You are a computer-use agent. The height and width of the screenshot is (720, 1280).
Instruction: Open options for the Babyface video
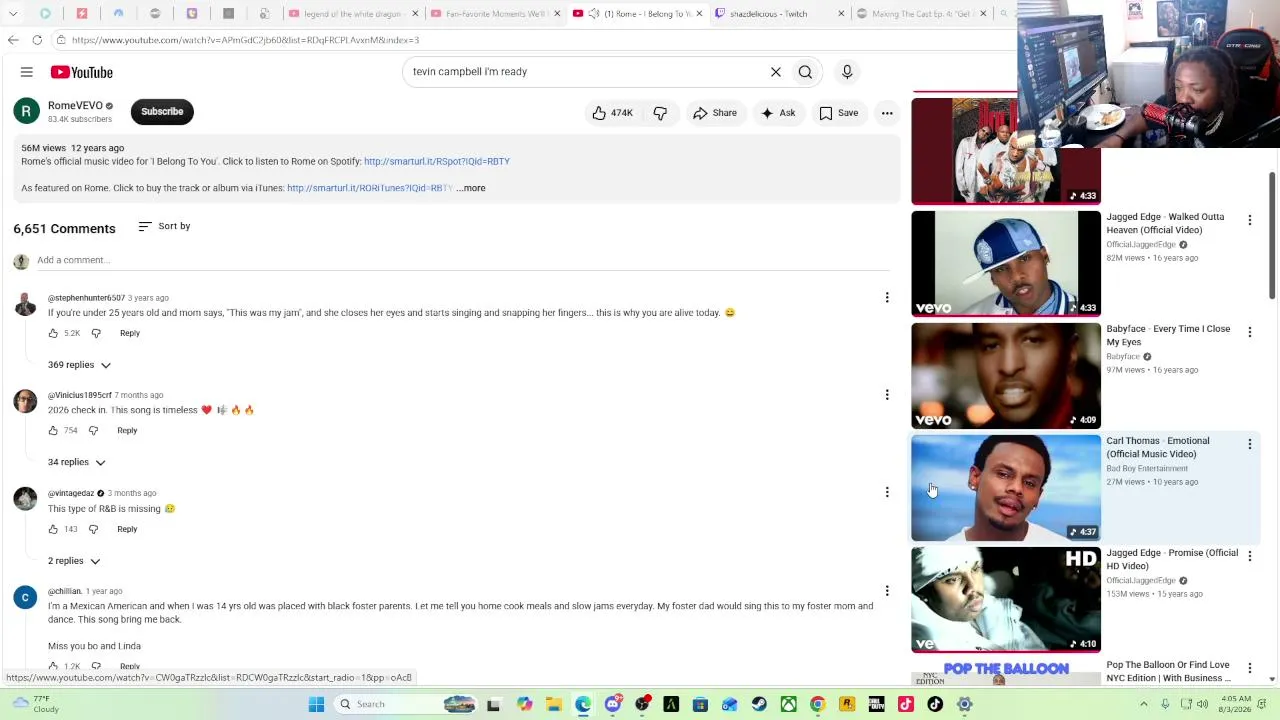[x=1249, y=331]
